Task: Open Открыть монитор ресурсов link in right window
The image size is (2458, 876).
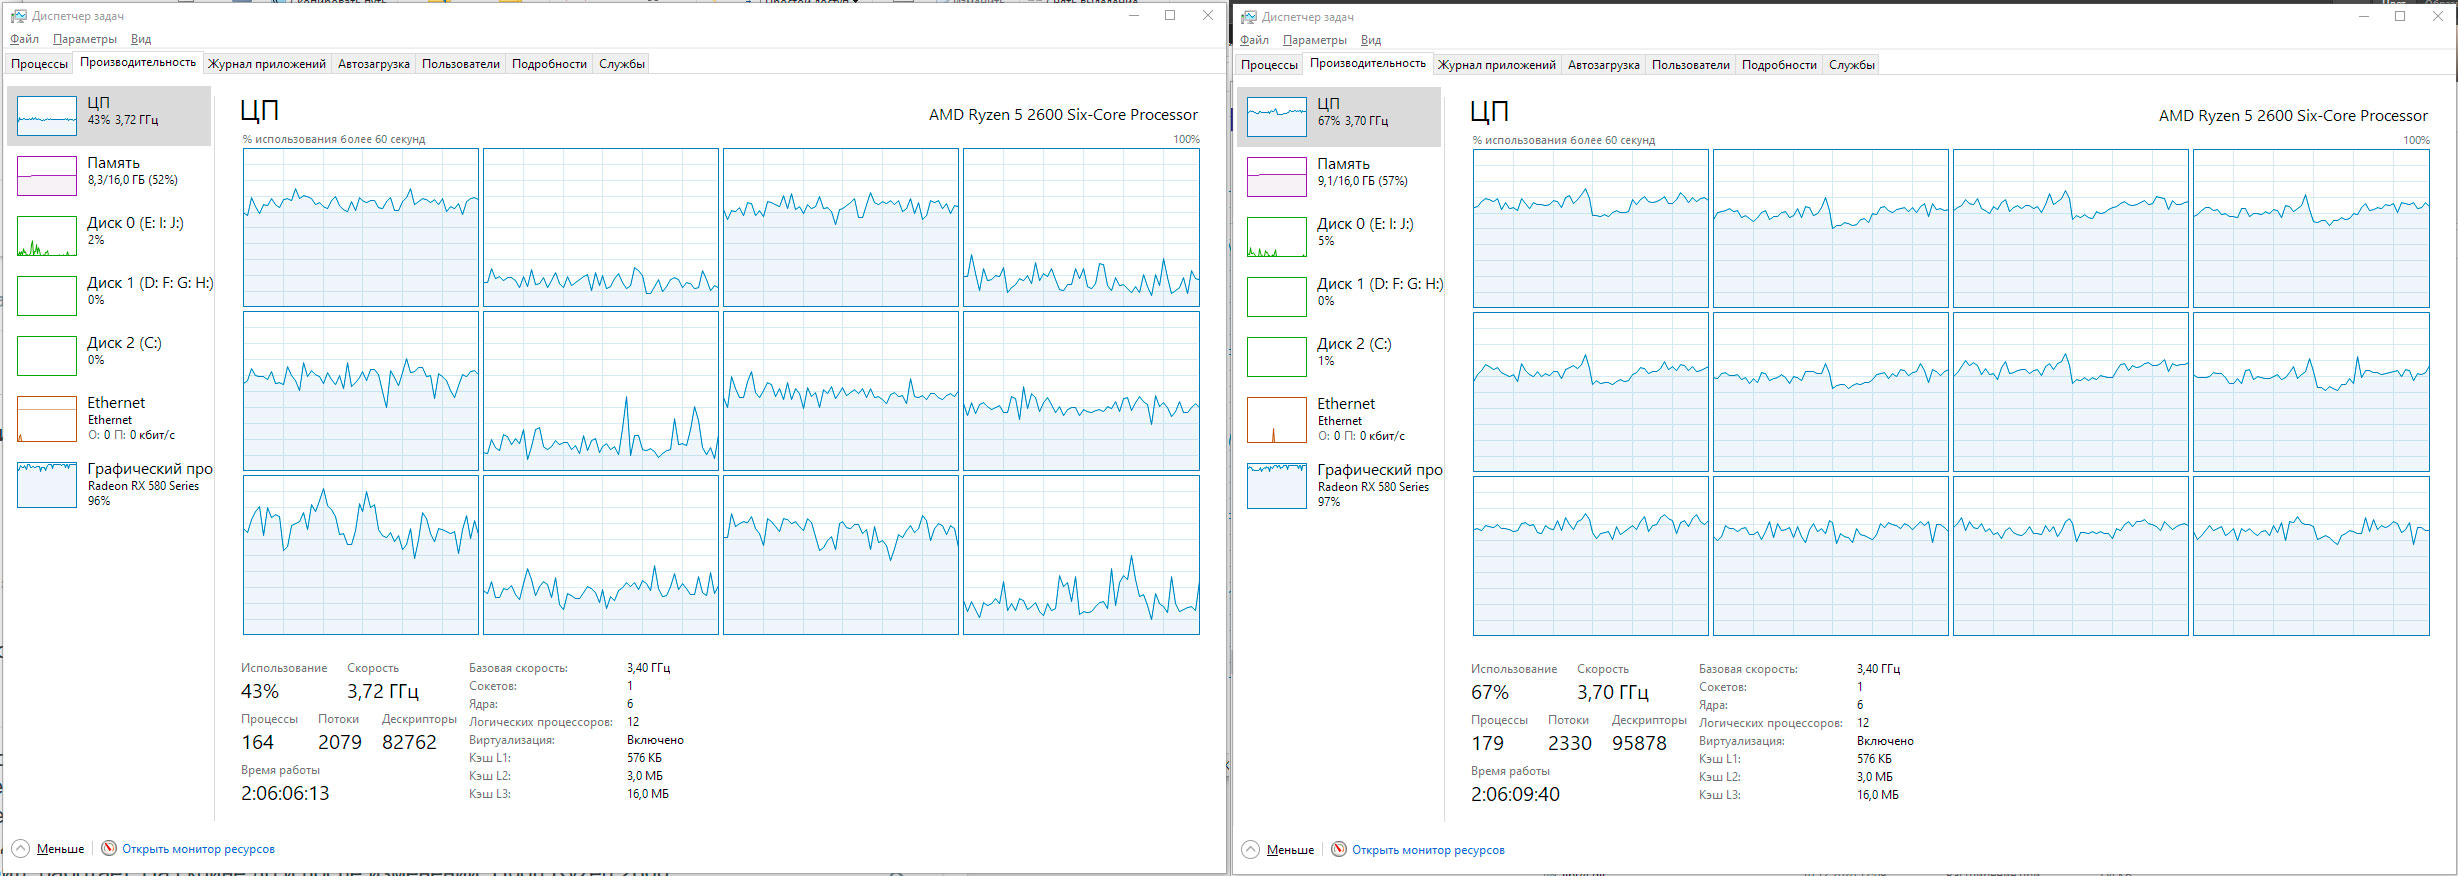Action: 1428,850
